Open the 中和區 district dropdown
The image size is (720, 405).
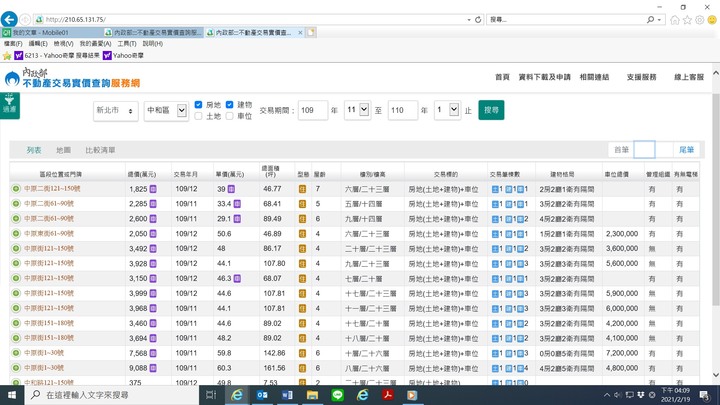(x=166, y=111)
